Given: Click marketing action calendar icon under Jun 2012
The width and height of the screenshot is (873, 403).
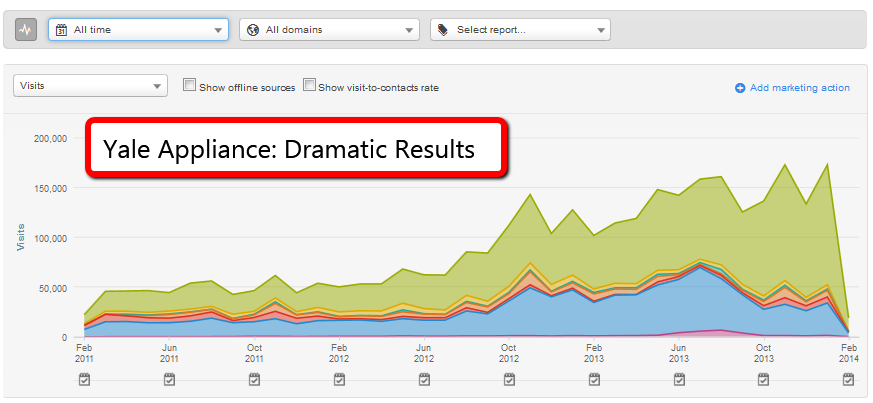Looking at the screenshot, I should click(424, 380).
